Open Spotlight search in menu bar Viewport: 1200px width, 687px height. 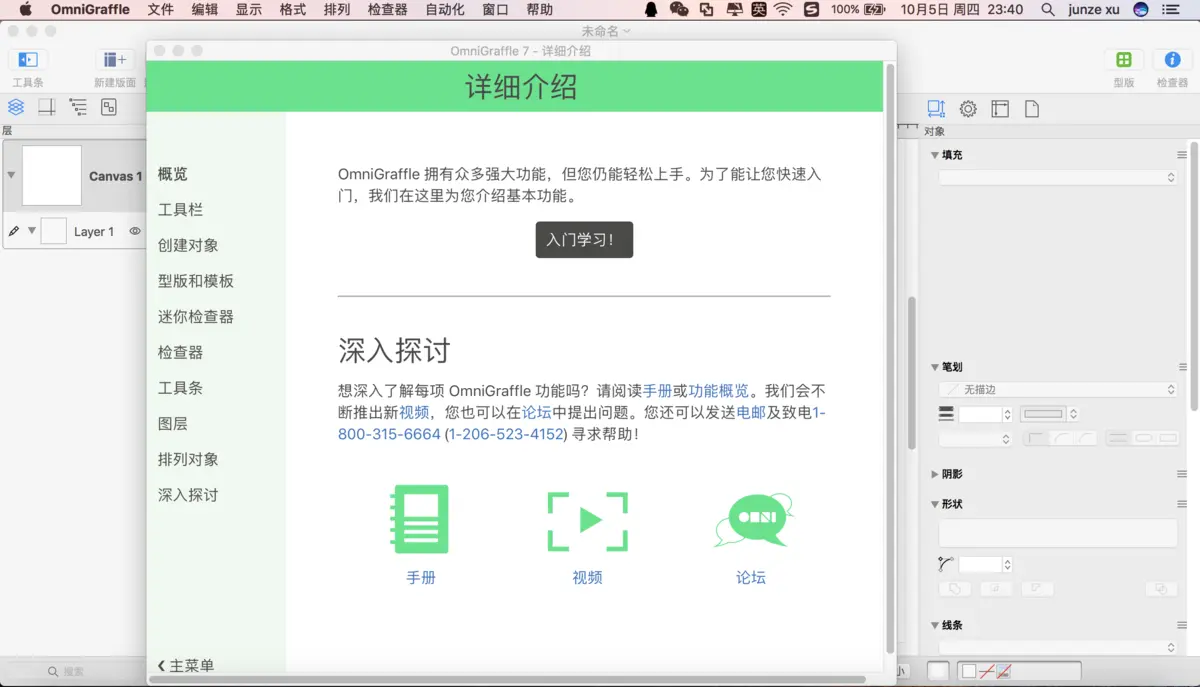point(1048,10)
